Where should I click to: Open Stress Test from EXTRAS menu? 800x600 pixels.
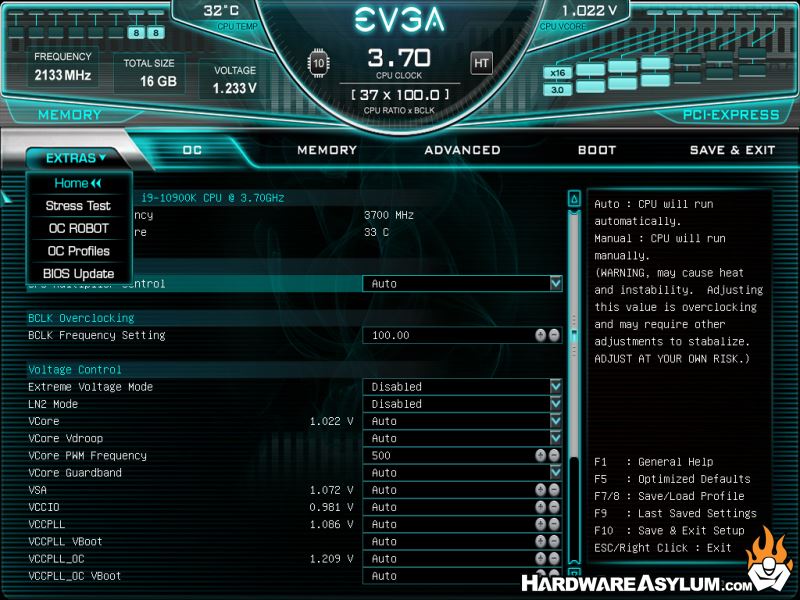pos(78,206)
